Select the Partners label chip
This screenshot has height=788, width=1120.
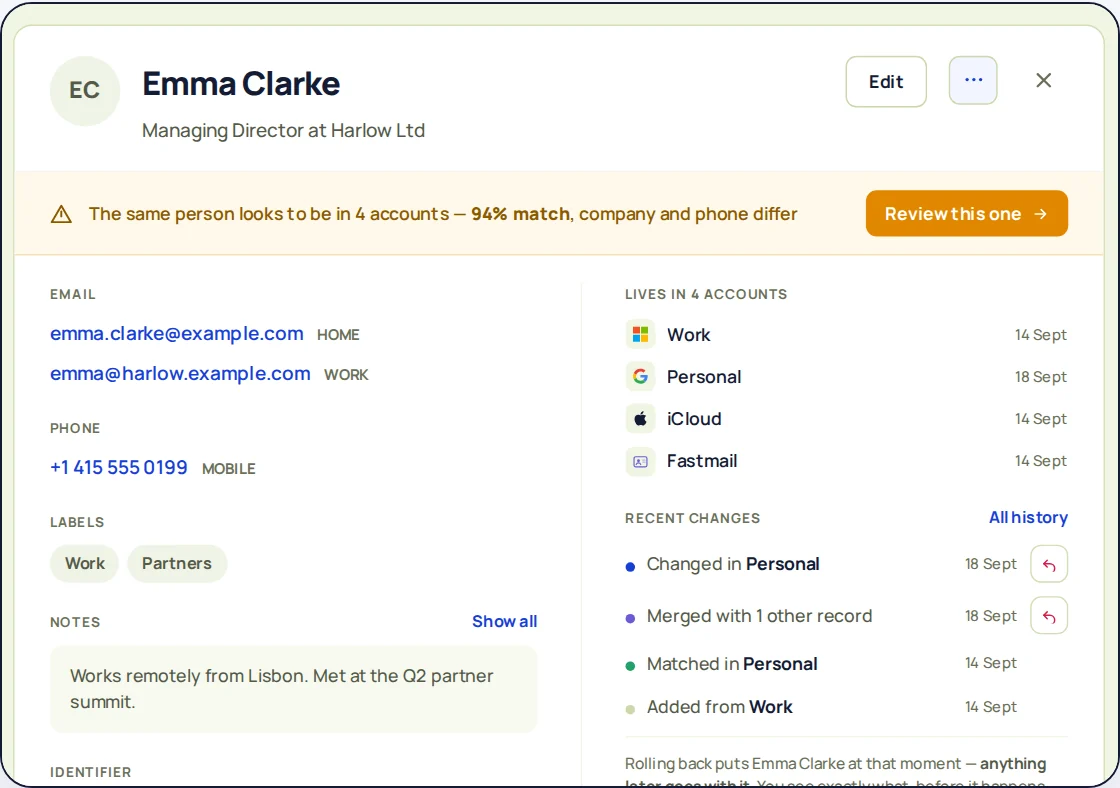(x=176, y=564)
